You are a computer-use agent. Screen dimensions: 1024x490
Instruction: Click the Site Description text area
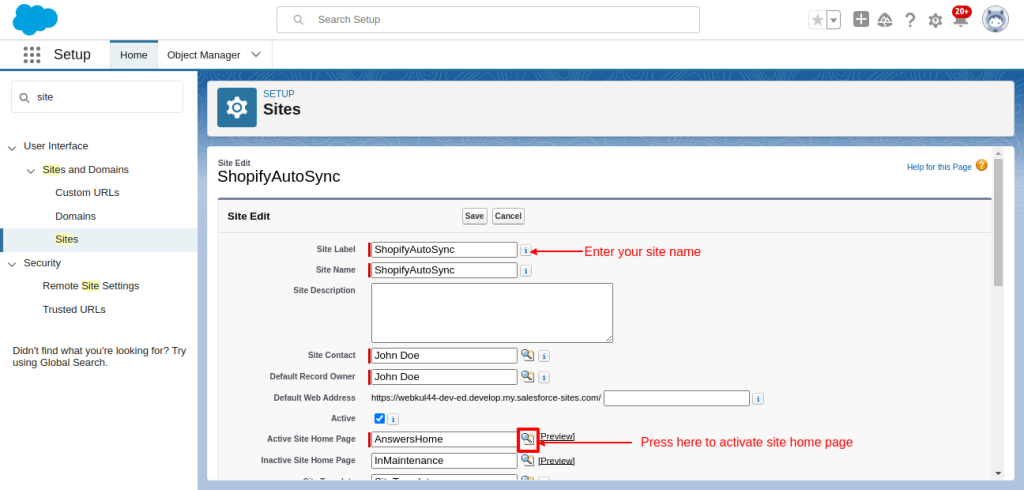coord(492,313)
